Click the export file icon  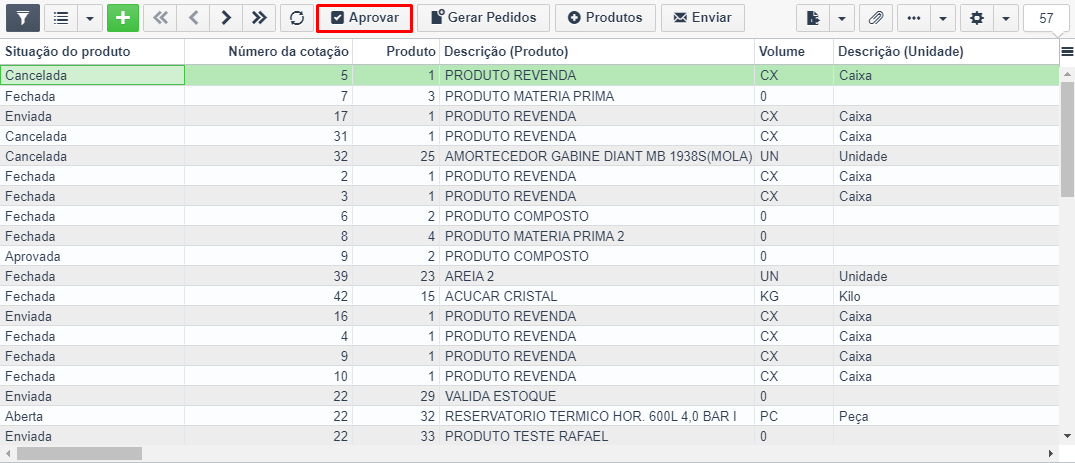[x=814, y=18]
